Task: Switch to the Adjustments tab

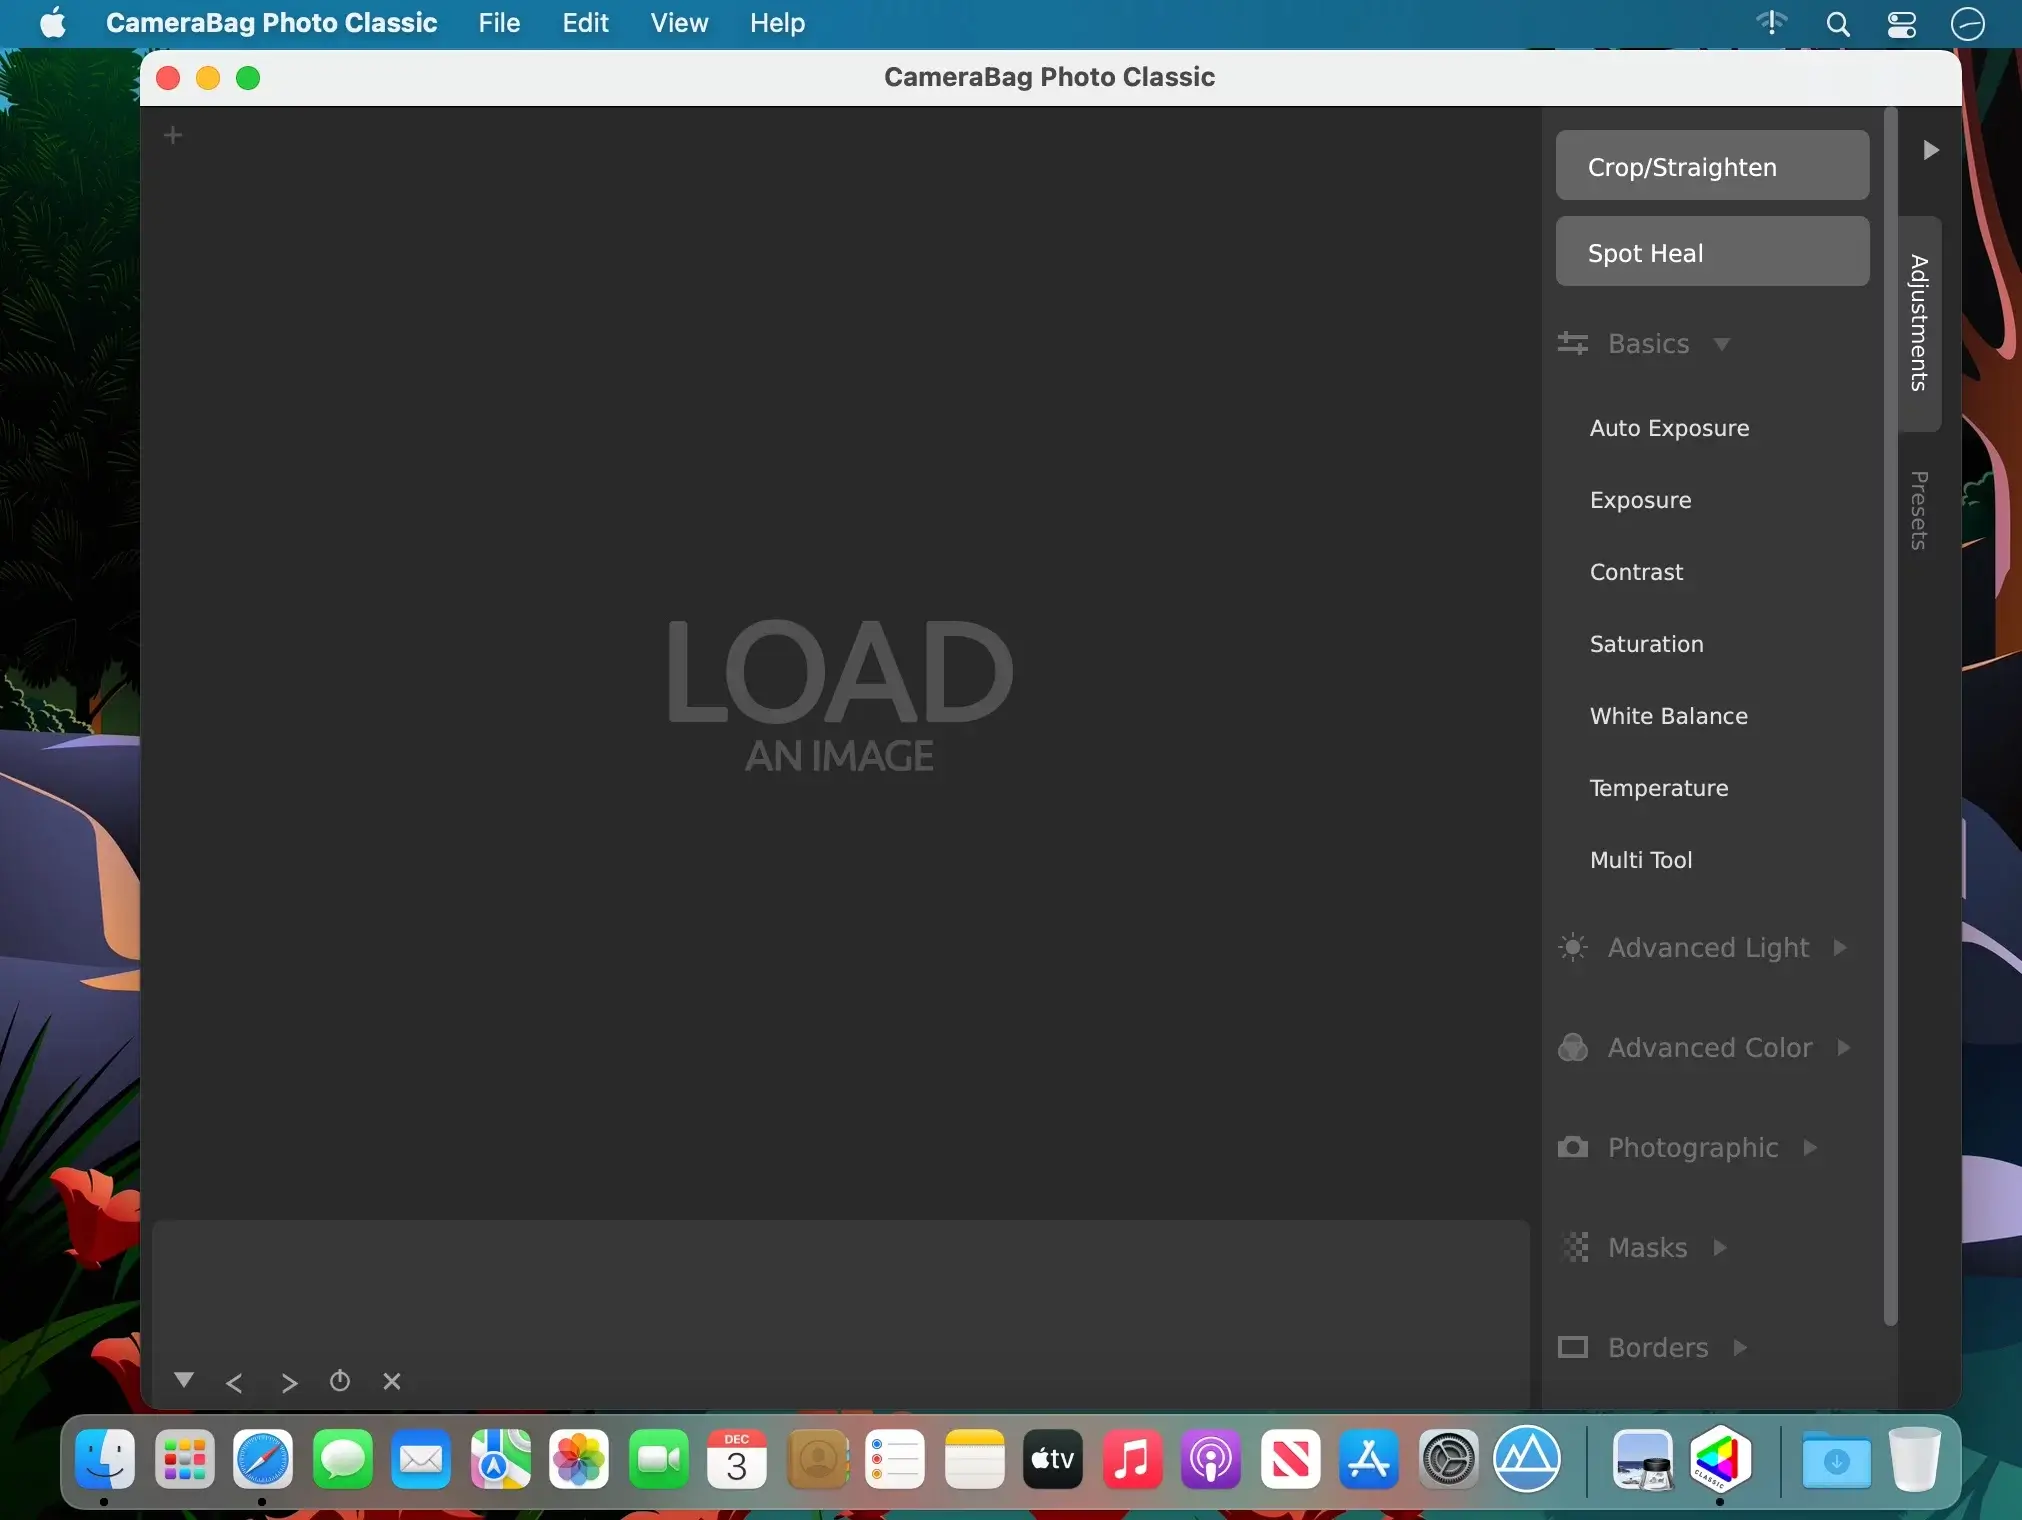Action: [1919, 323]
